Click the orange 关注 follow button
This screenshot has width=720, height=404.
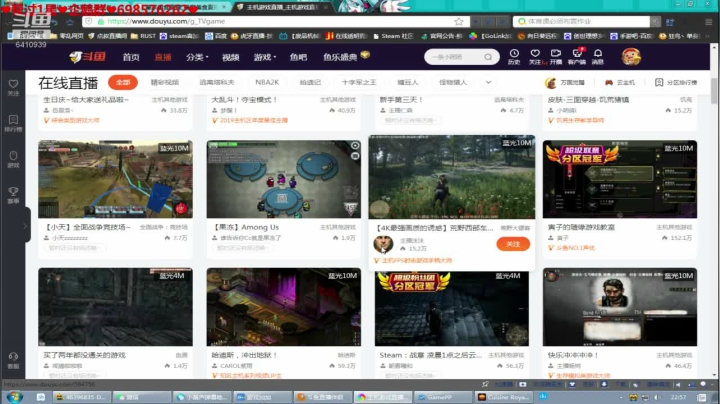pos(513,244)
